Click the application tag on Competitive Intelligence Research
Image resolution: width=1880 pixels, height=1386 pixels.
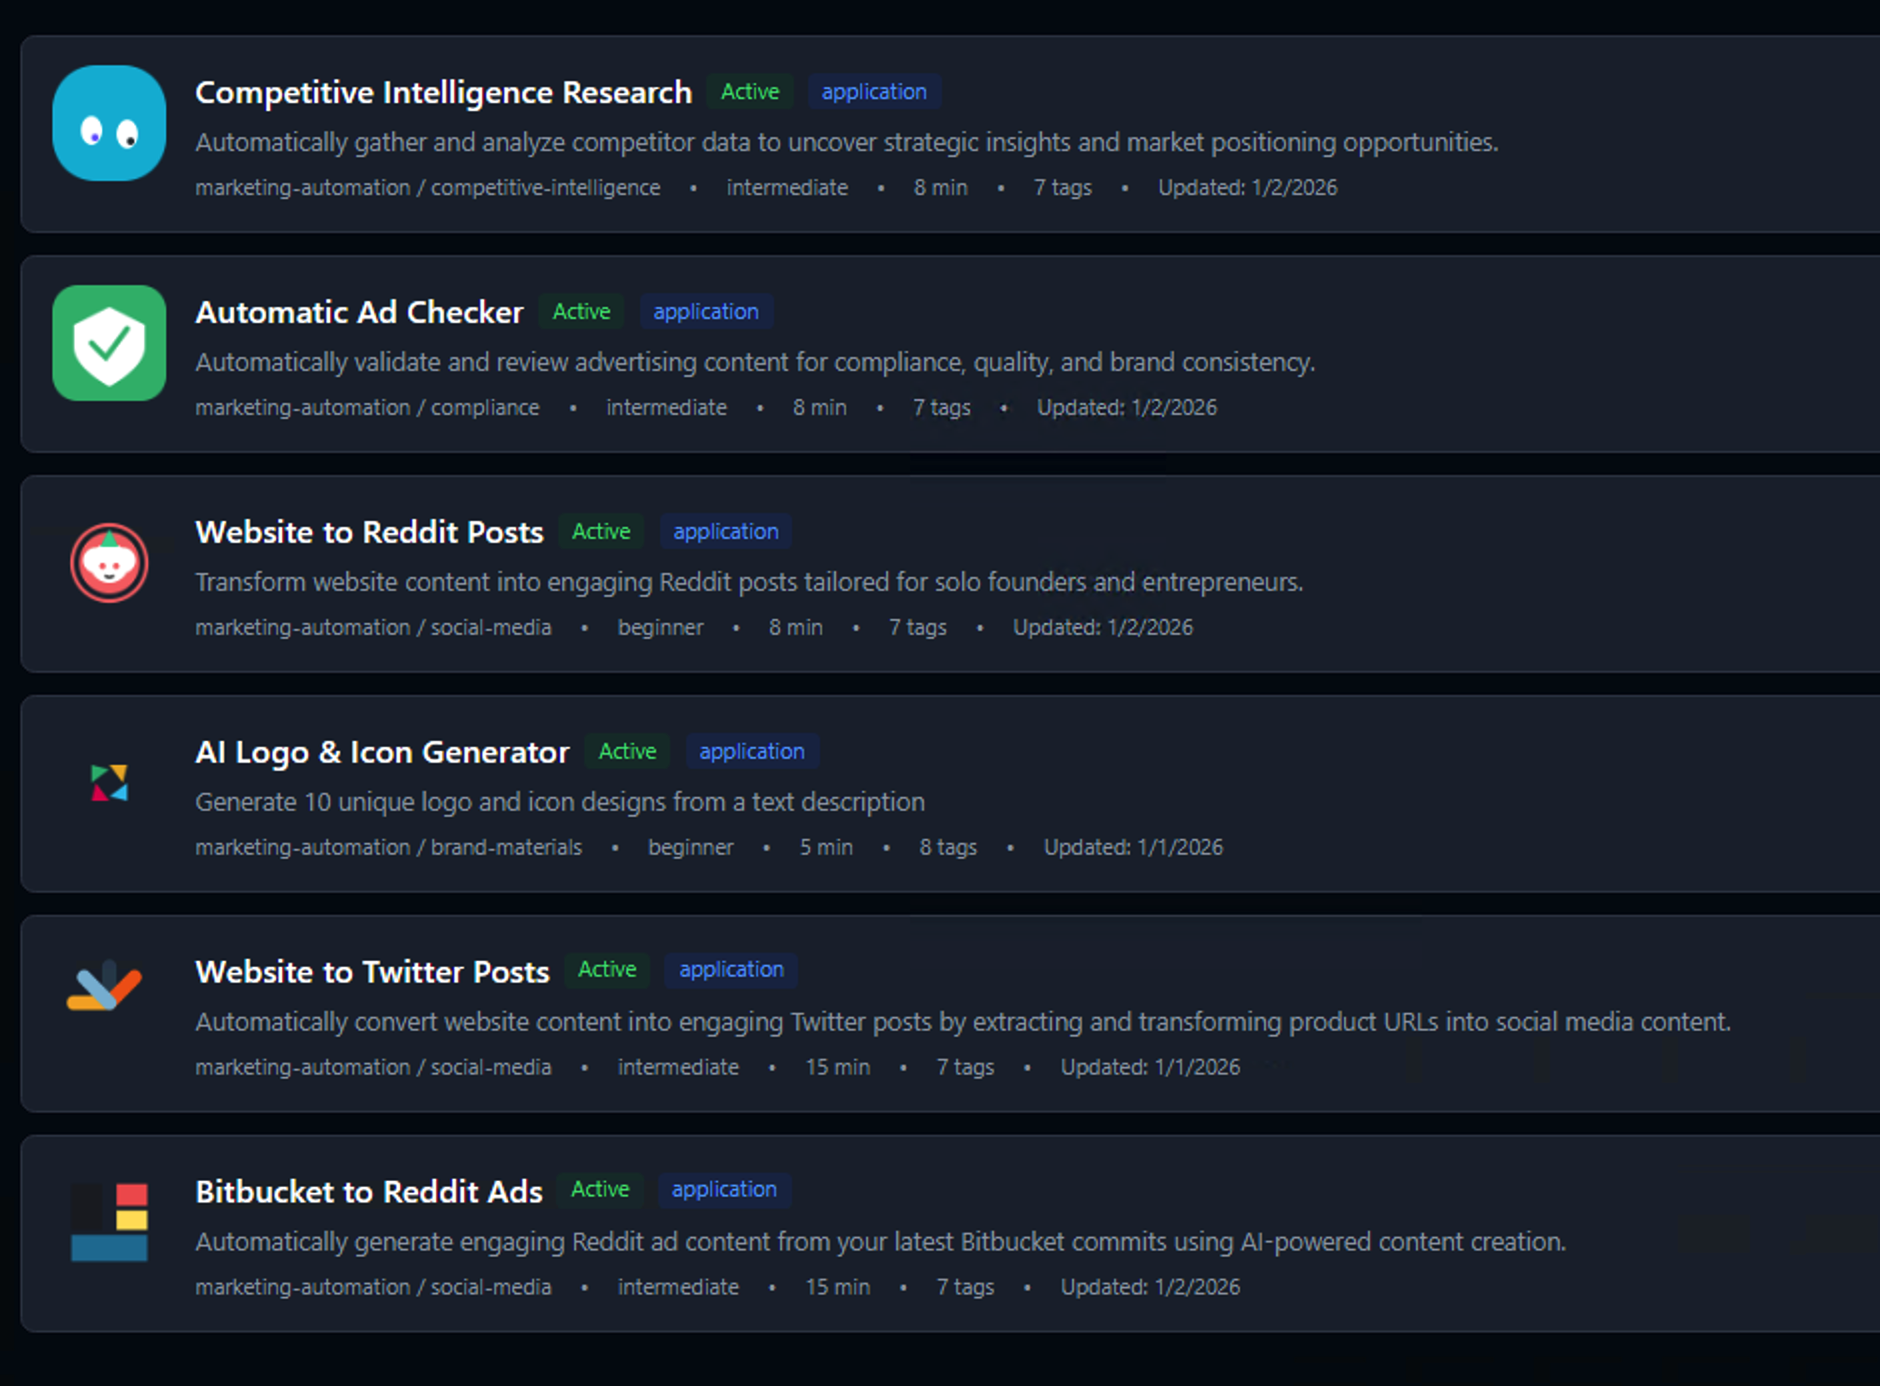[x=874, y=92]
